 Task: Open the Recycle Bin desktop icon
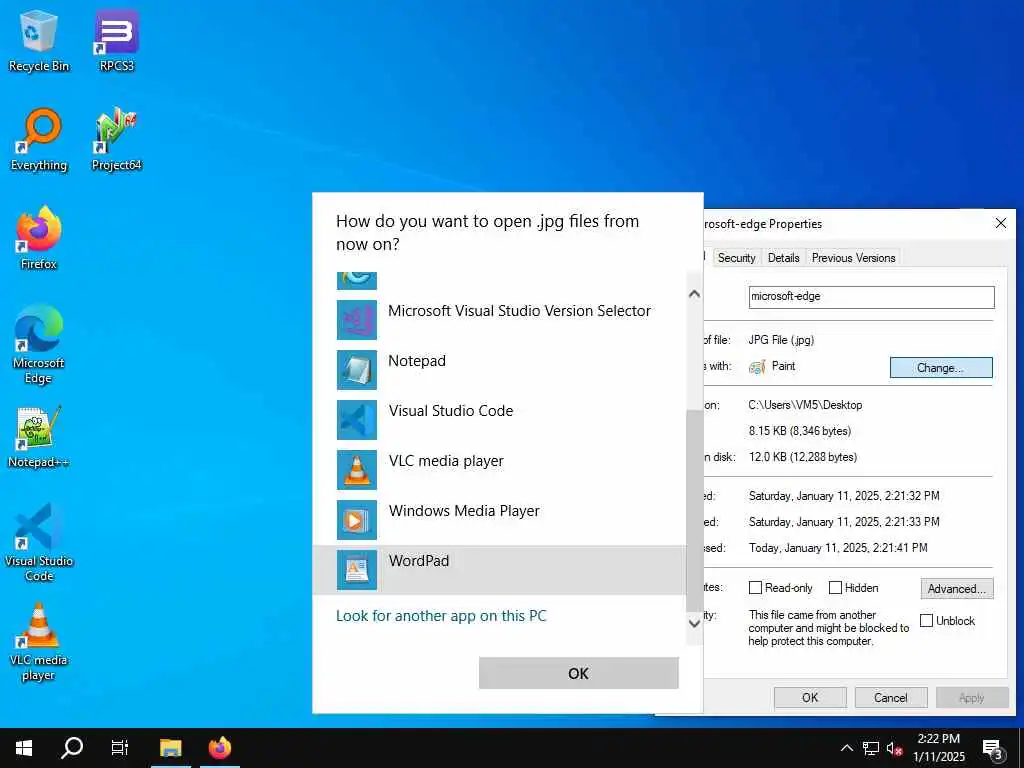pos(39,40)
